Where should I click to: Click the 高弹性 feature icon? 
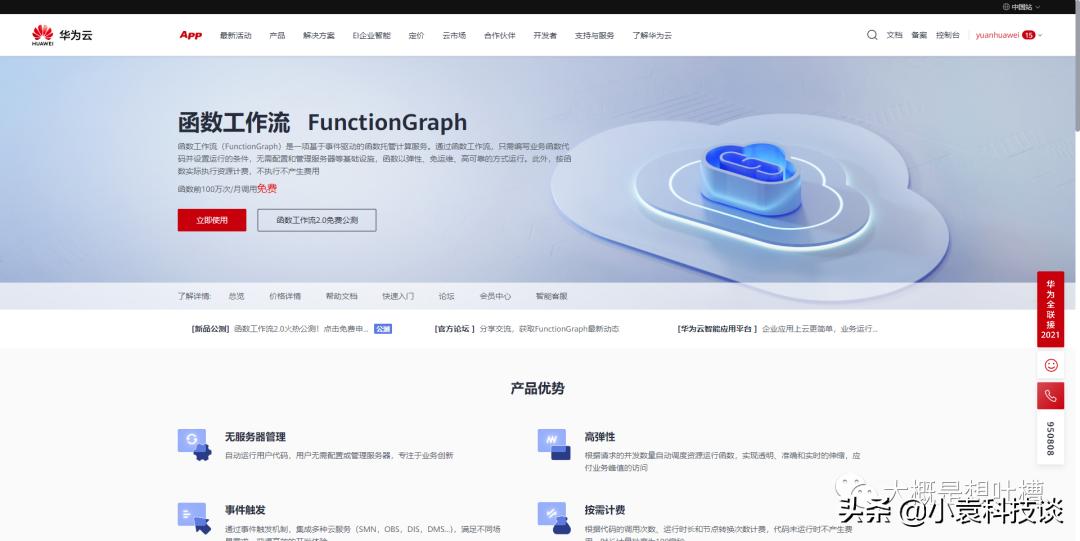[554, 445]
